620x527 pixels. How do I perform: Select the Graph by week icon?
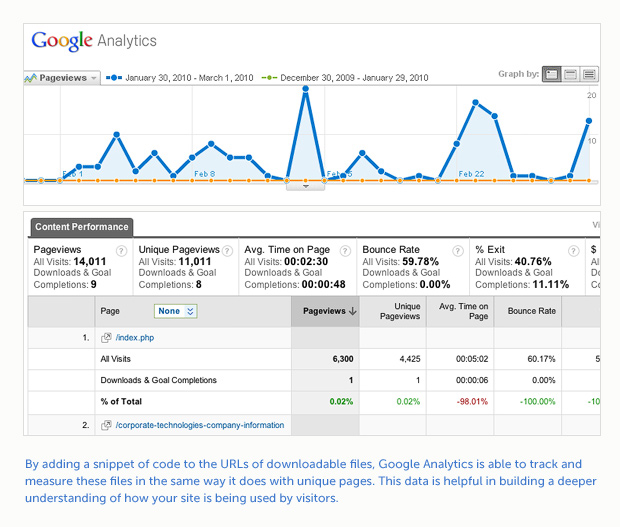coord(571,74)
